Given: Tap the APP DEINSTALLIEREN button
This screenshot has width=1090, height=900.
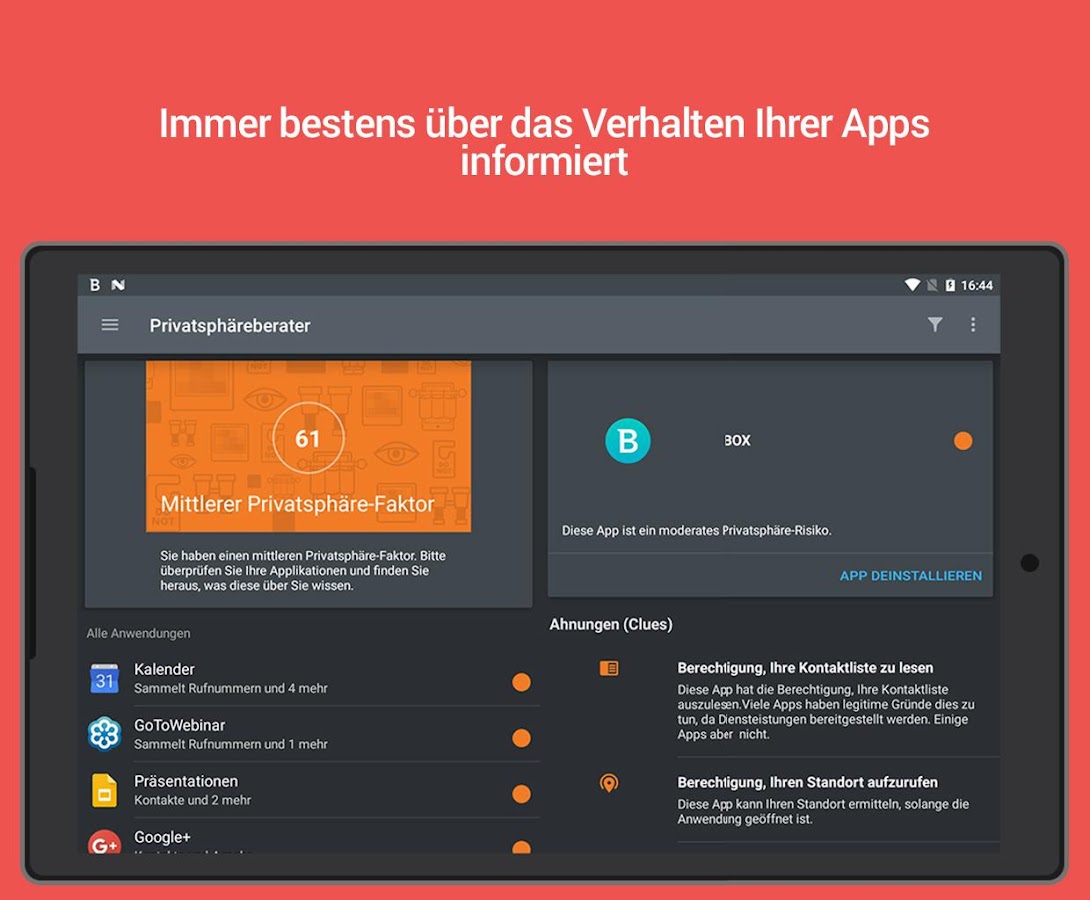Looking at the screenshot, I should point(910,575).
